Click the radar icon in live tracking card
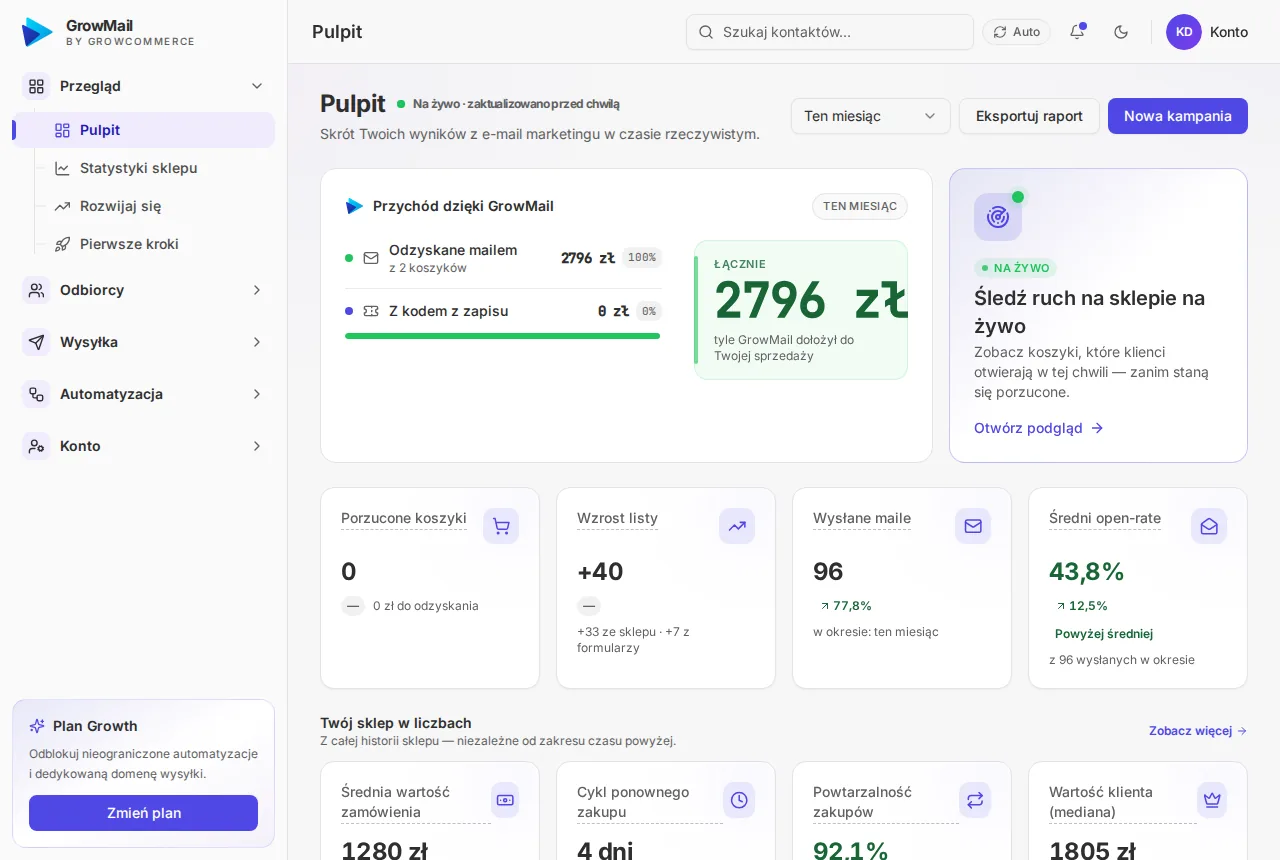This screenshot has width=1280, height=860. (998, 217)
